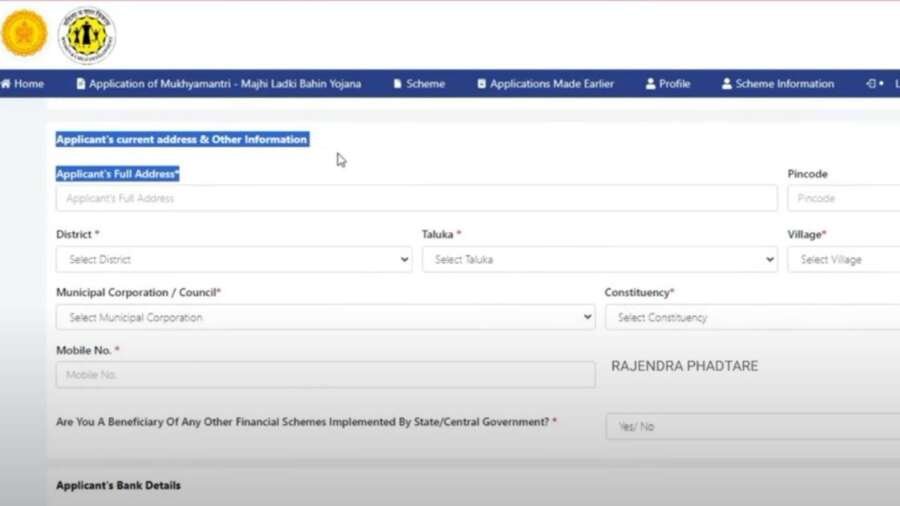This screenshot has height=506, width=900.
Task: Click the Scheme Information user icon
Action: [x=727, y=84]
